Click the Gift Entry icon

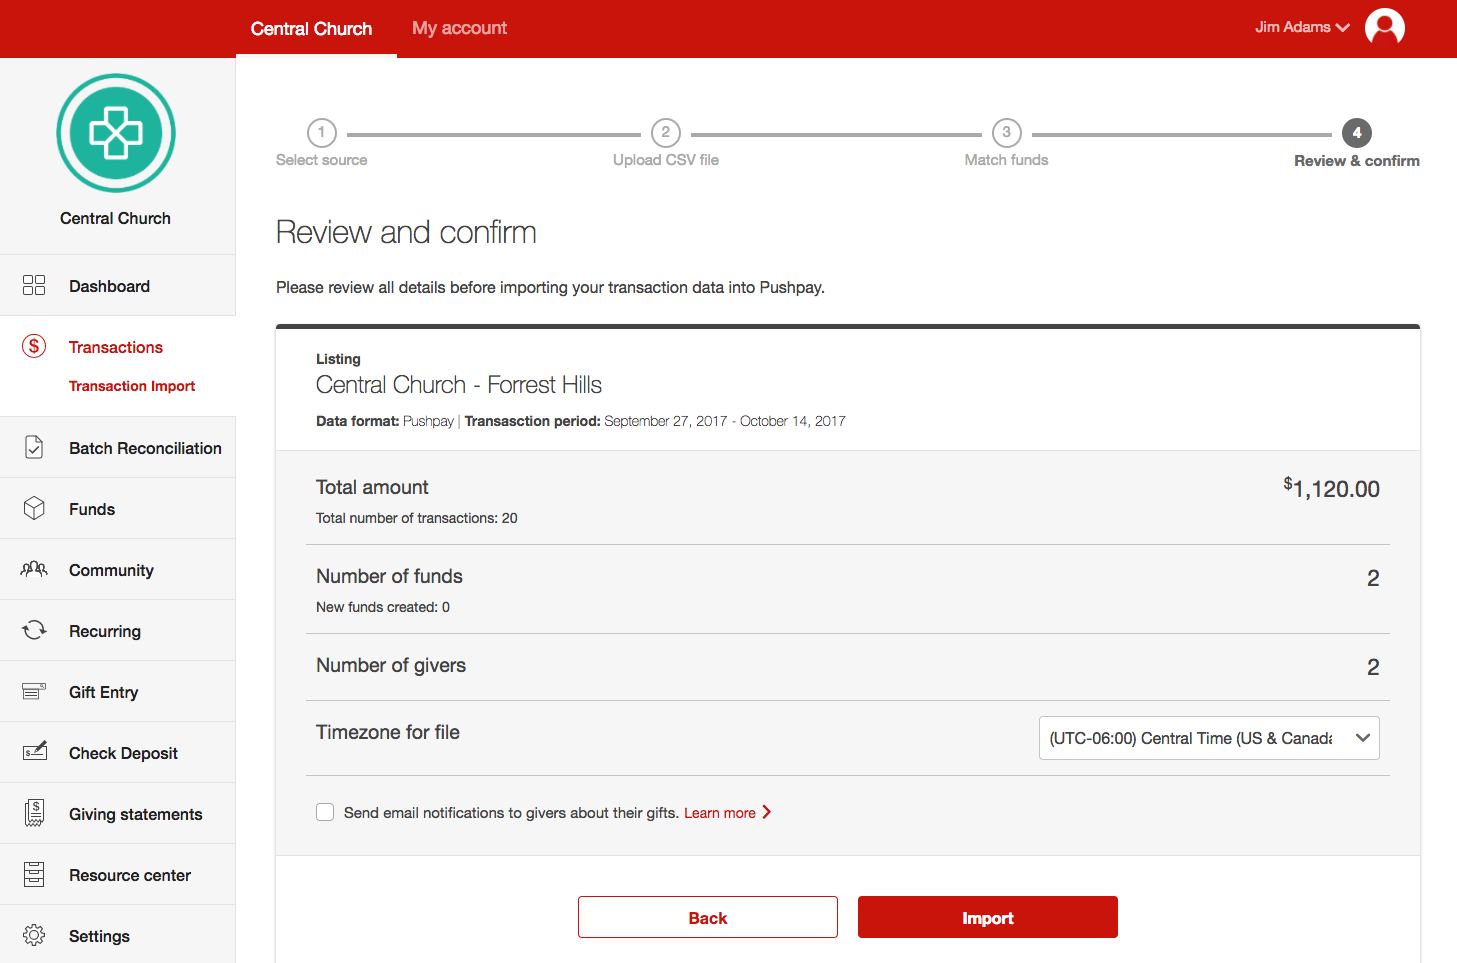(x=34, y=691)
